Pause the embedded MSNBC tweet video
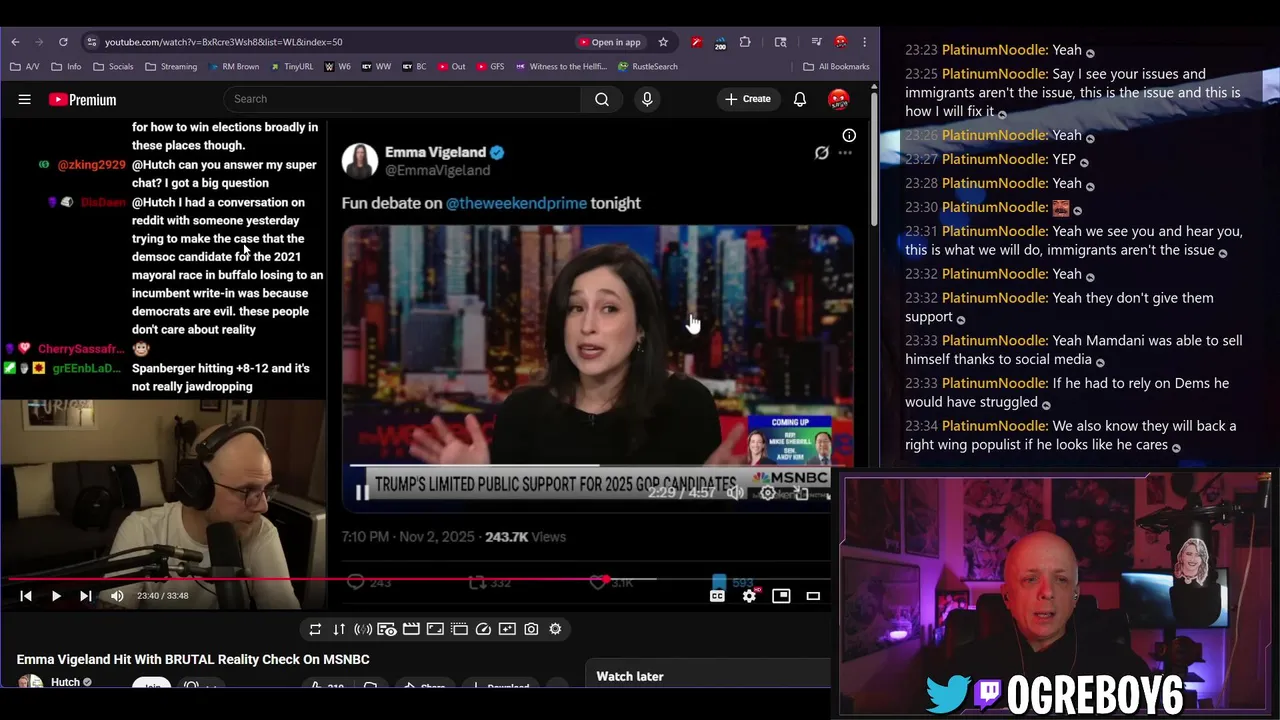1280x720 pixels. coord(362,491)
